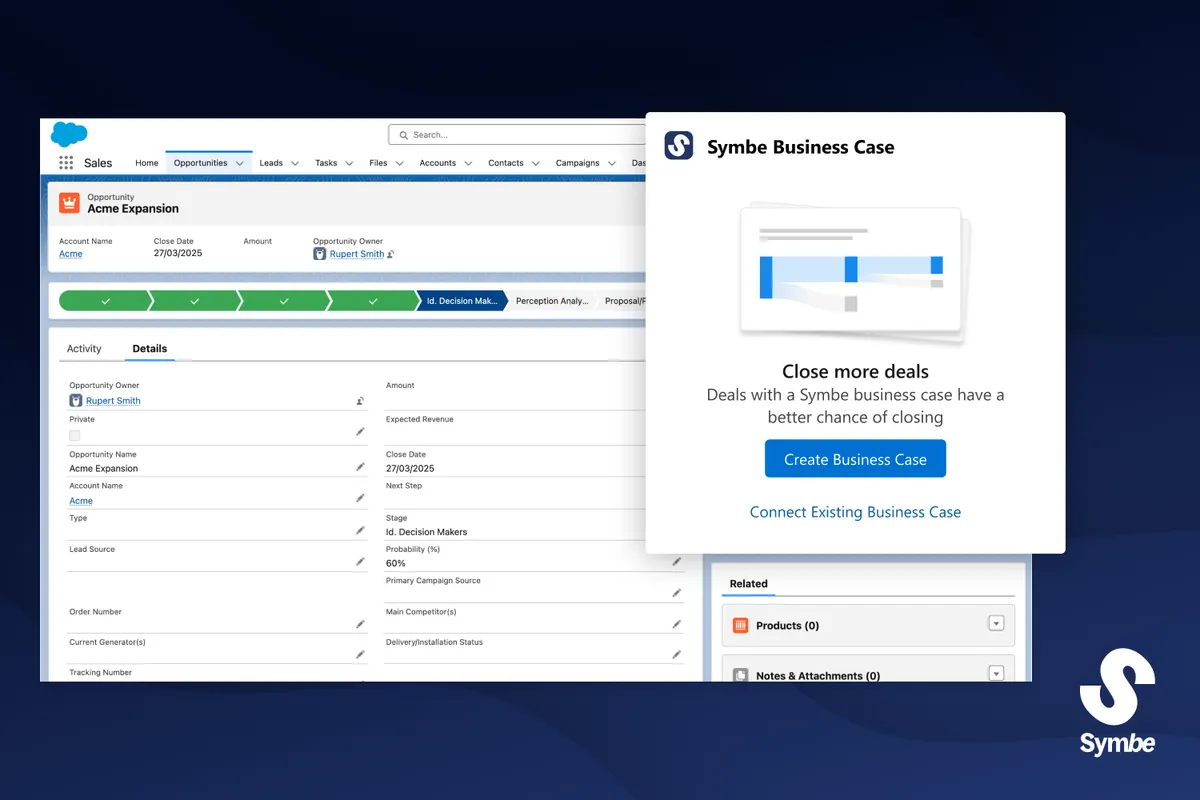Open Rupert Smith link in header
Screen dimensions: 1200x800
(357, 254)
